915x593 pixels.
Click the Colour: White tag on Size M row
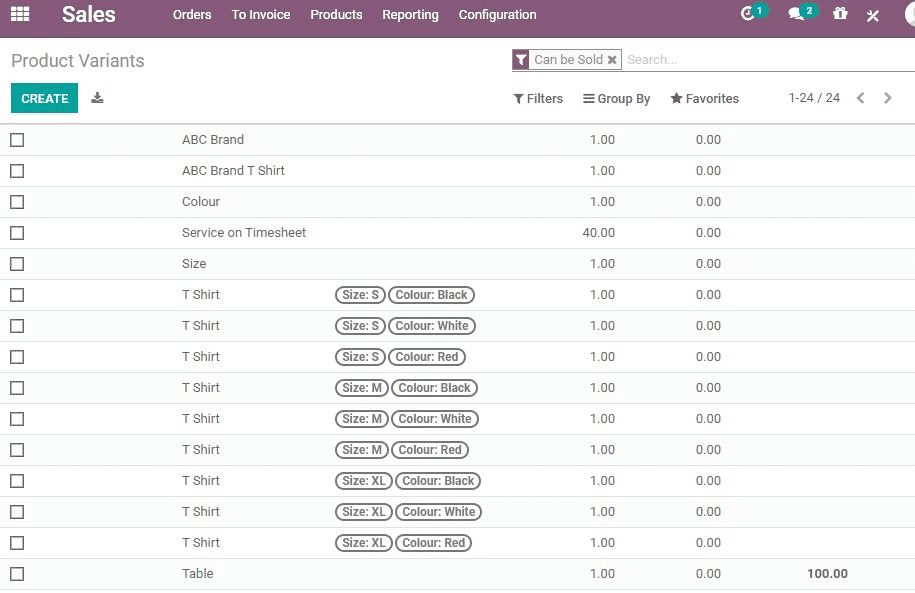point(435,418)
